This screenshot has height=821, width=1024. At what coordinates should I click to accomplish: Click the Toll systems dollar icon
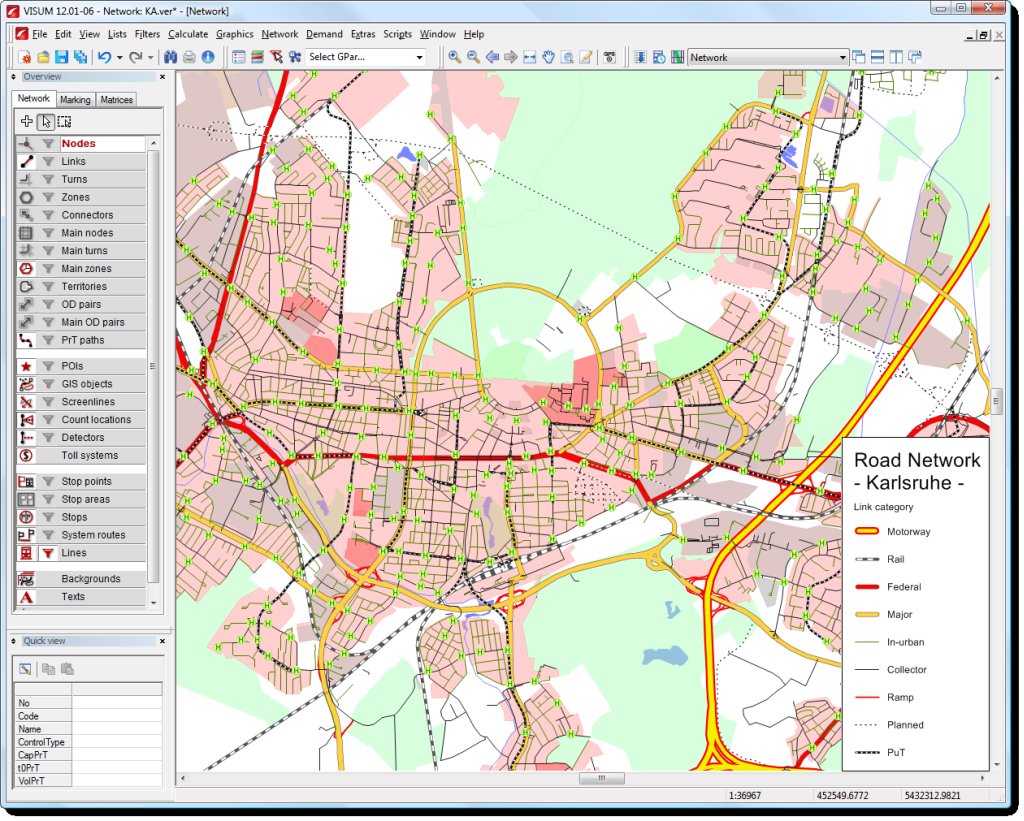tap(27, 455)
